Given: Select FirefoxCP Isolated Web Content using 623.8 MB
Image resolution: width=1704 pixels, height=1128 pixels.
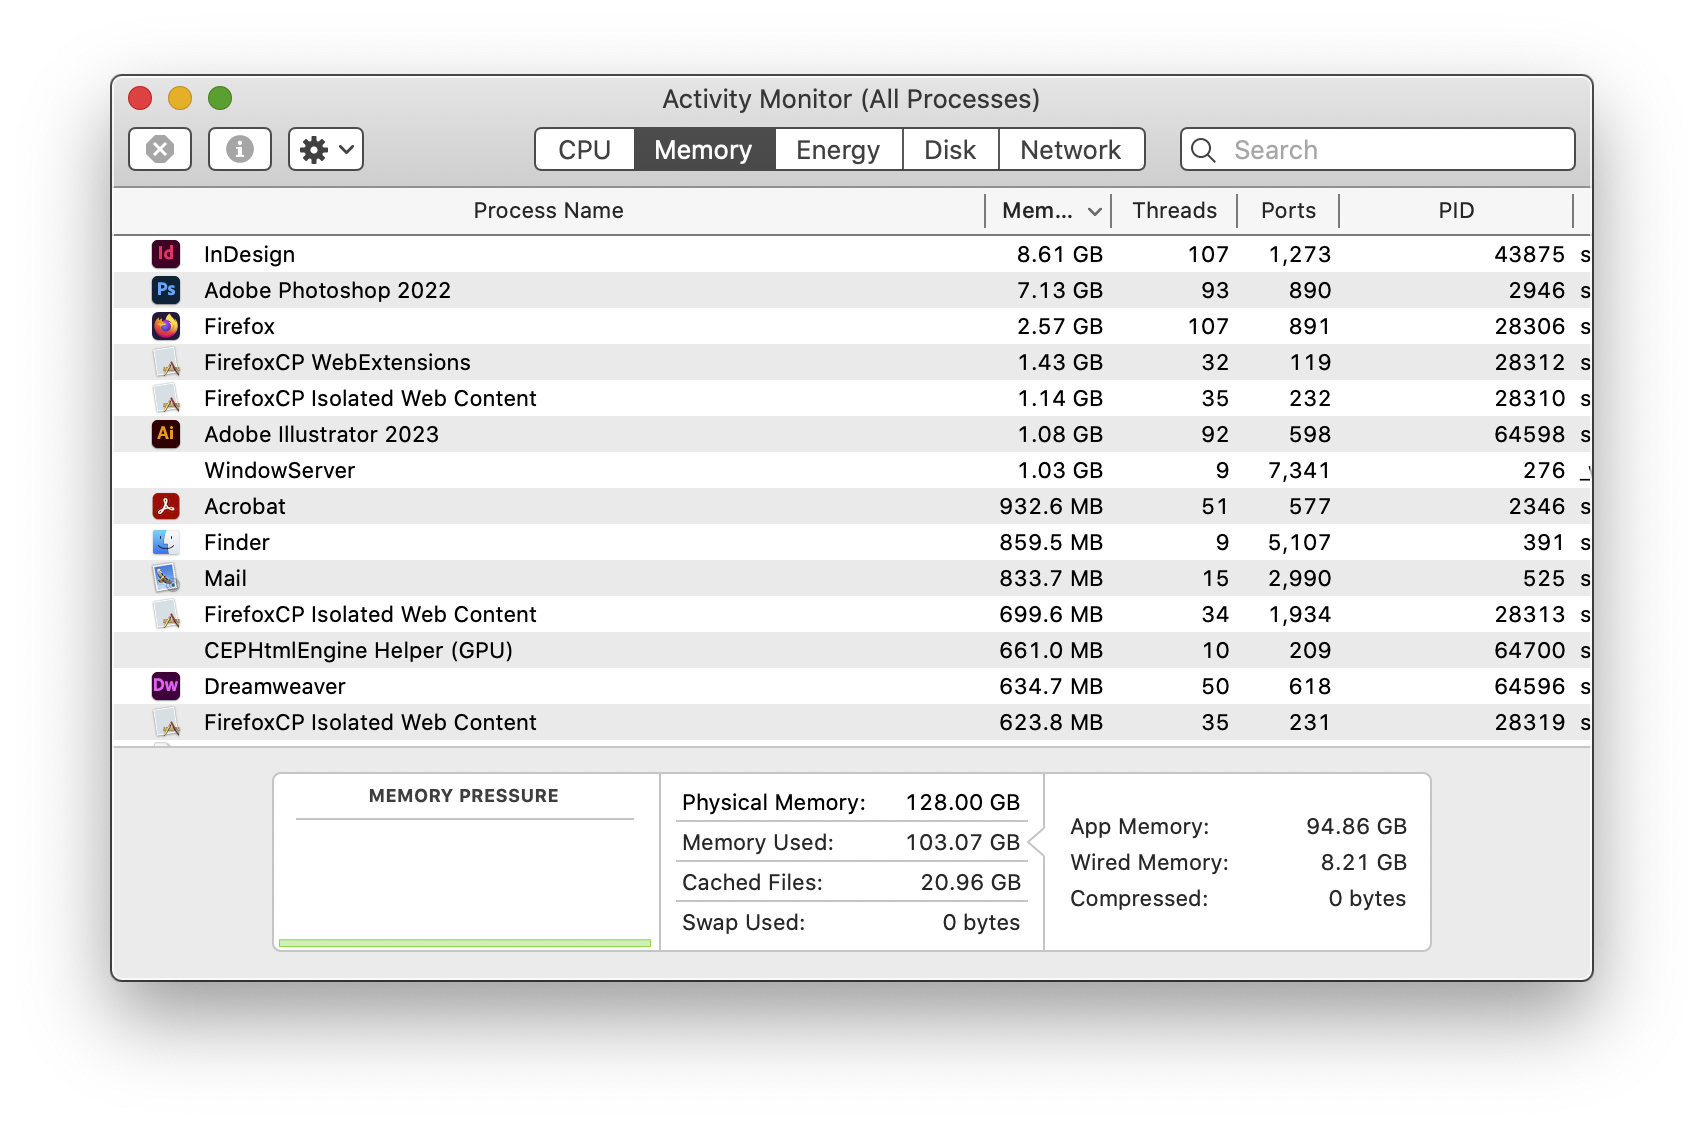Looking at the screenshot, I should [x=852, y=722].
